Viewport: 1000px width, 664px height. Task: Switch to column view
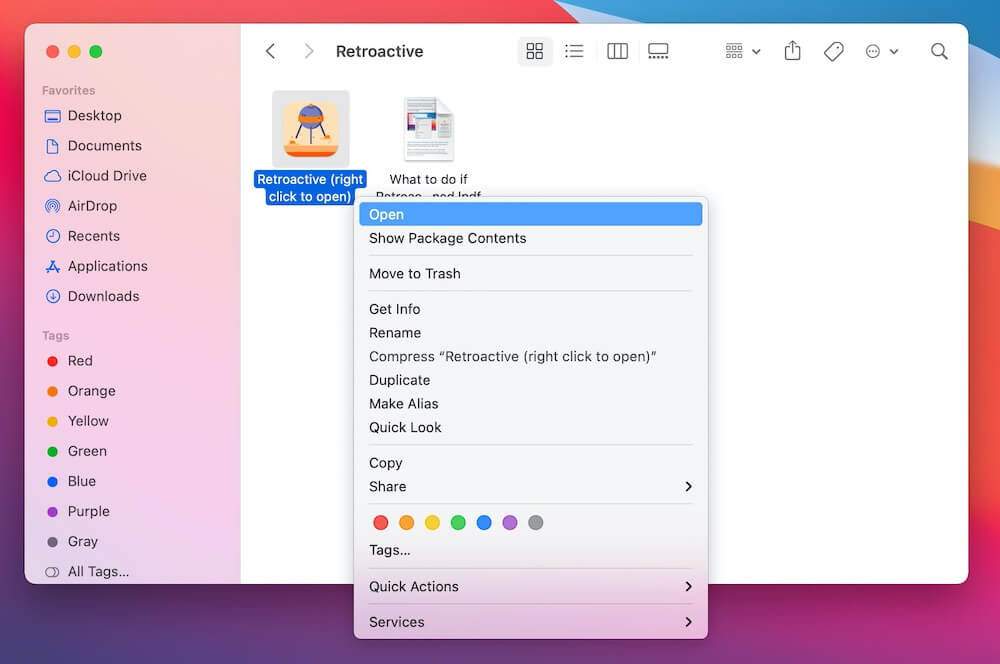click(617, 51)
